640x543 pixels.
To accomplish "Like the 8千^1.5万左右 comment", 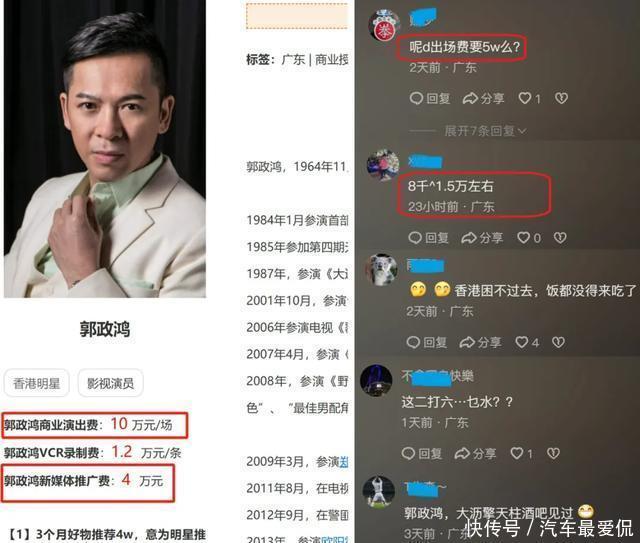I will tap(529, 238).
